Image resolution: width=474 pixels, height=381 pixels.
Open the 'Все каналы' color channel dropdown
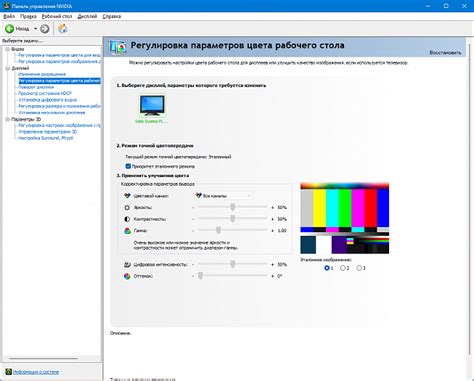(x=223, y=196)
